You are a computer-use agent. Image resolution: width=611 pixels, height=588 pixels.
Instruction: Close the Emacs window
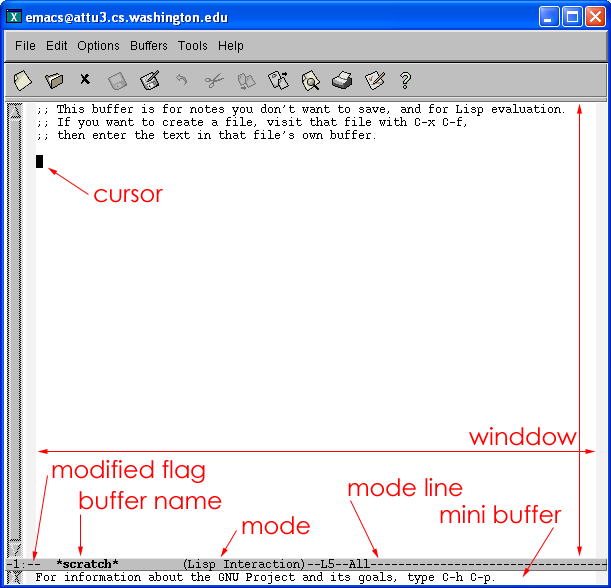tap(595, 17)
